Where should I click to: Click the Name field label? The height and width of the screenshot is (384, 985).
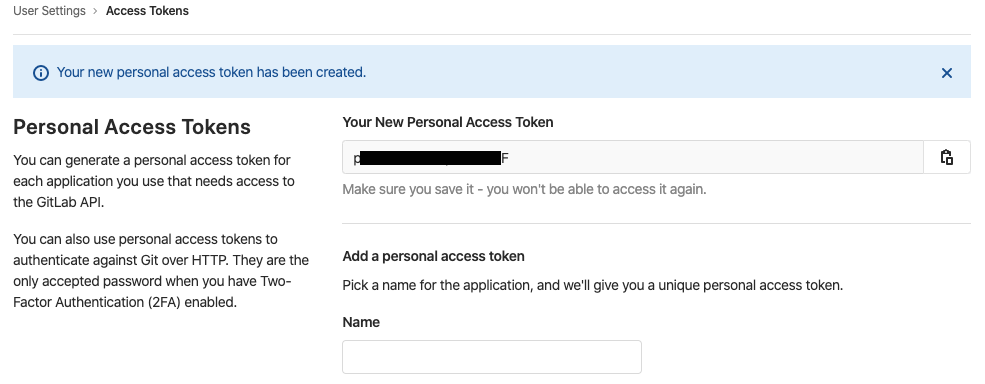click(x=361, y=322)
